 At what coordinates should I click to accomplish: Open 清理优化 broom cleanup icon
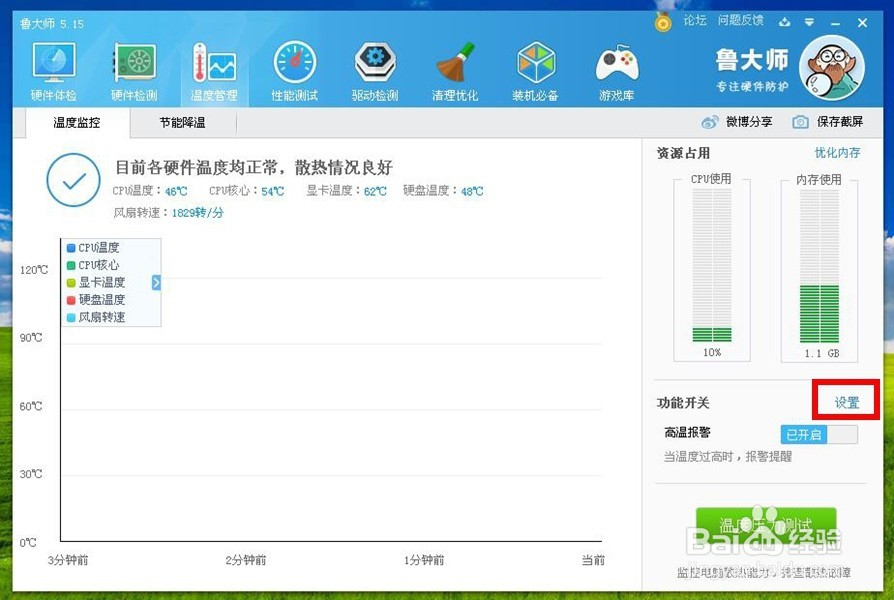click(x=455, y=62)
